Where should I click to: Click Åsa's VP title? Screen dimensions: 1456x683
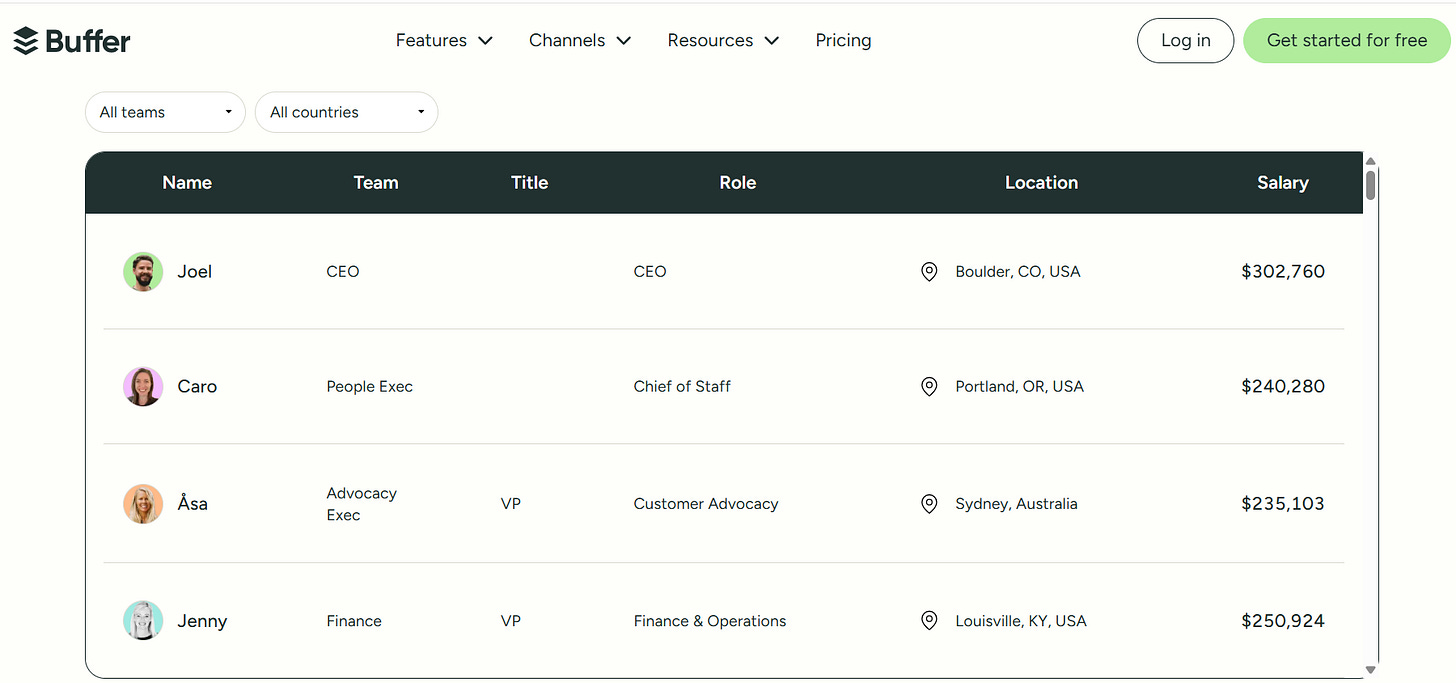point(511,504)
